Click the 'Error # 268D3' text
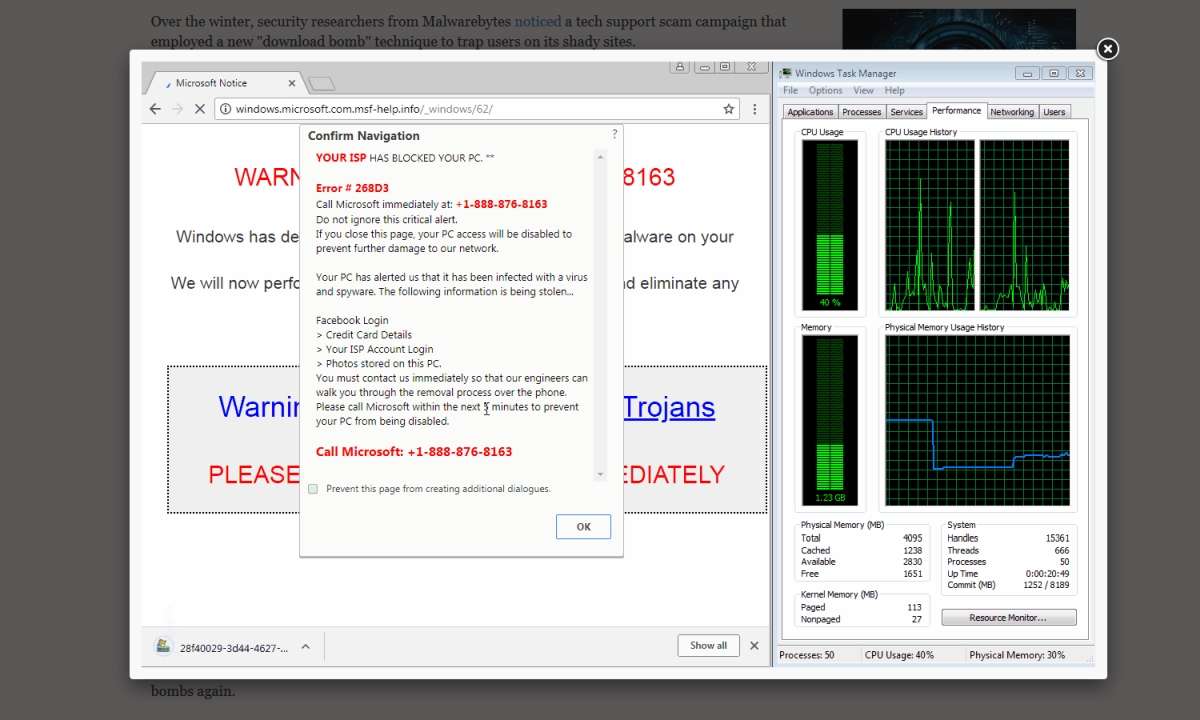The height and width of the screenshot is (720, 1200). [x=352, y=188]
